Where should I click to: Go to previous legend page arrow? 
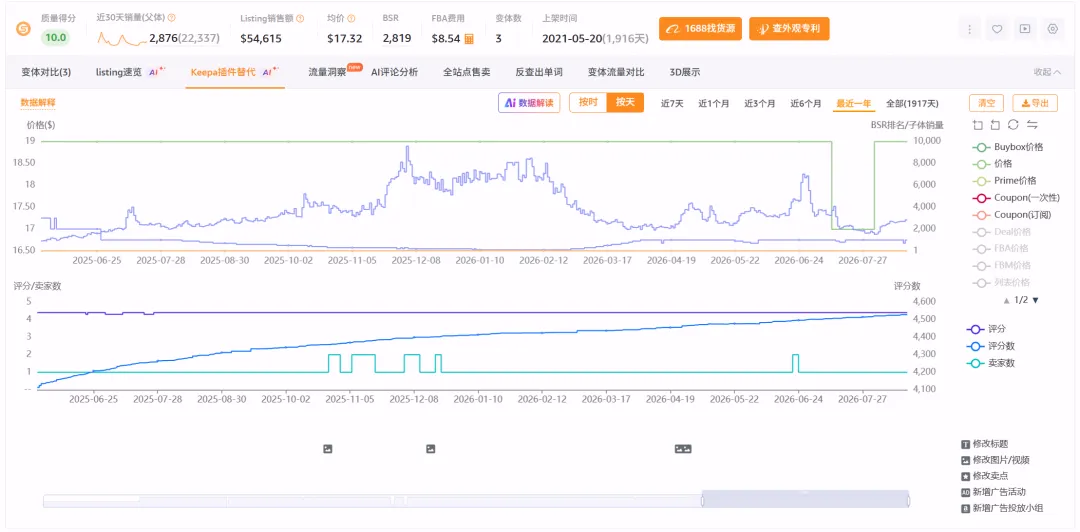[x=1007, y=300]
